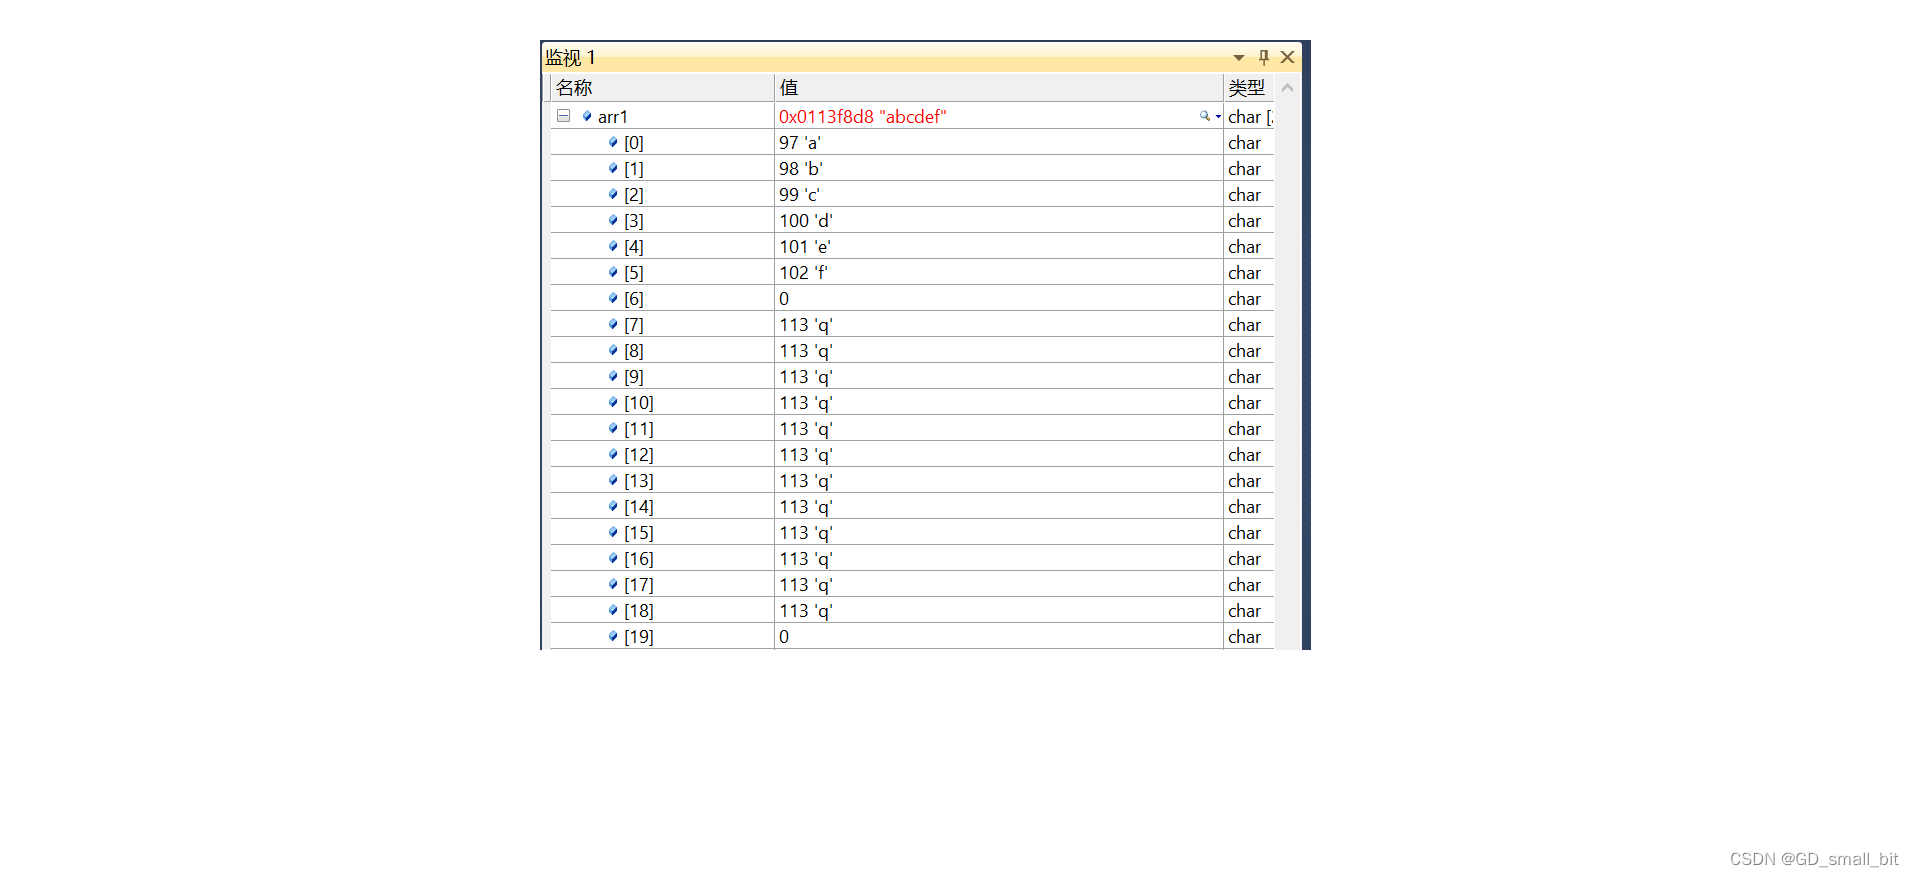The width and height of the screenshot is (1914, 877).
Task: Click the variable icon beside [9]
Action: coord(613,376)
